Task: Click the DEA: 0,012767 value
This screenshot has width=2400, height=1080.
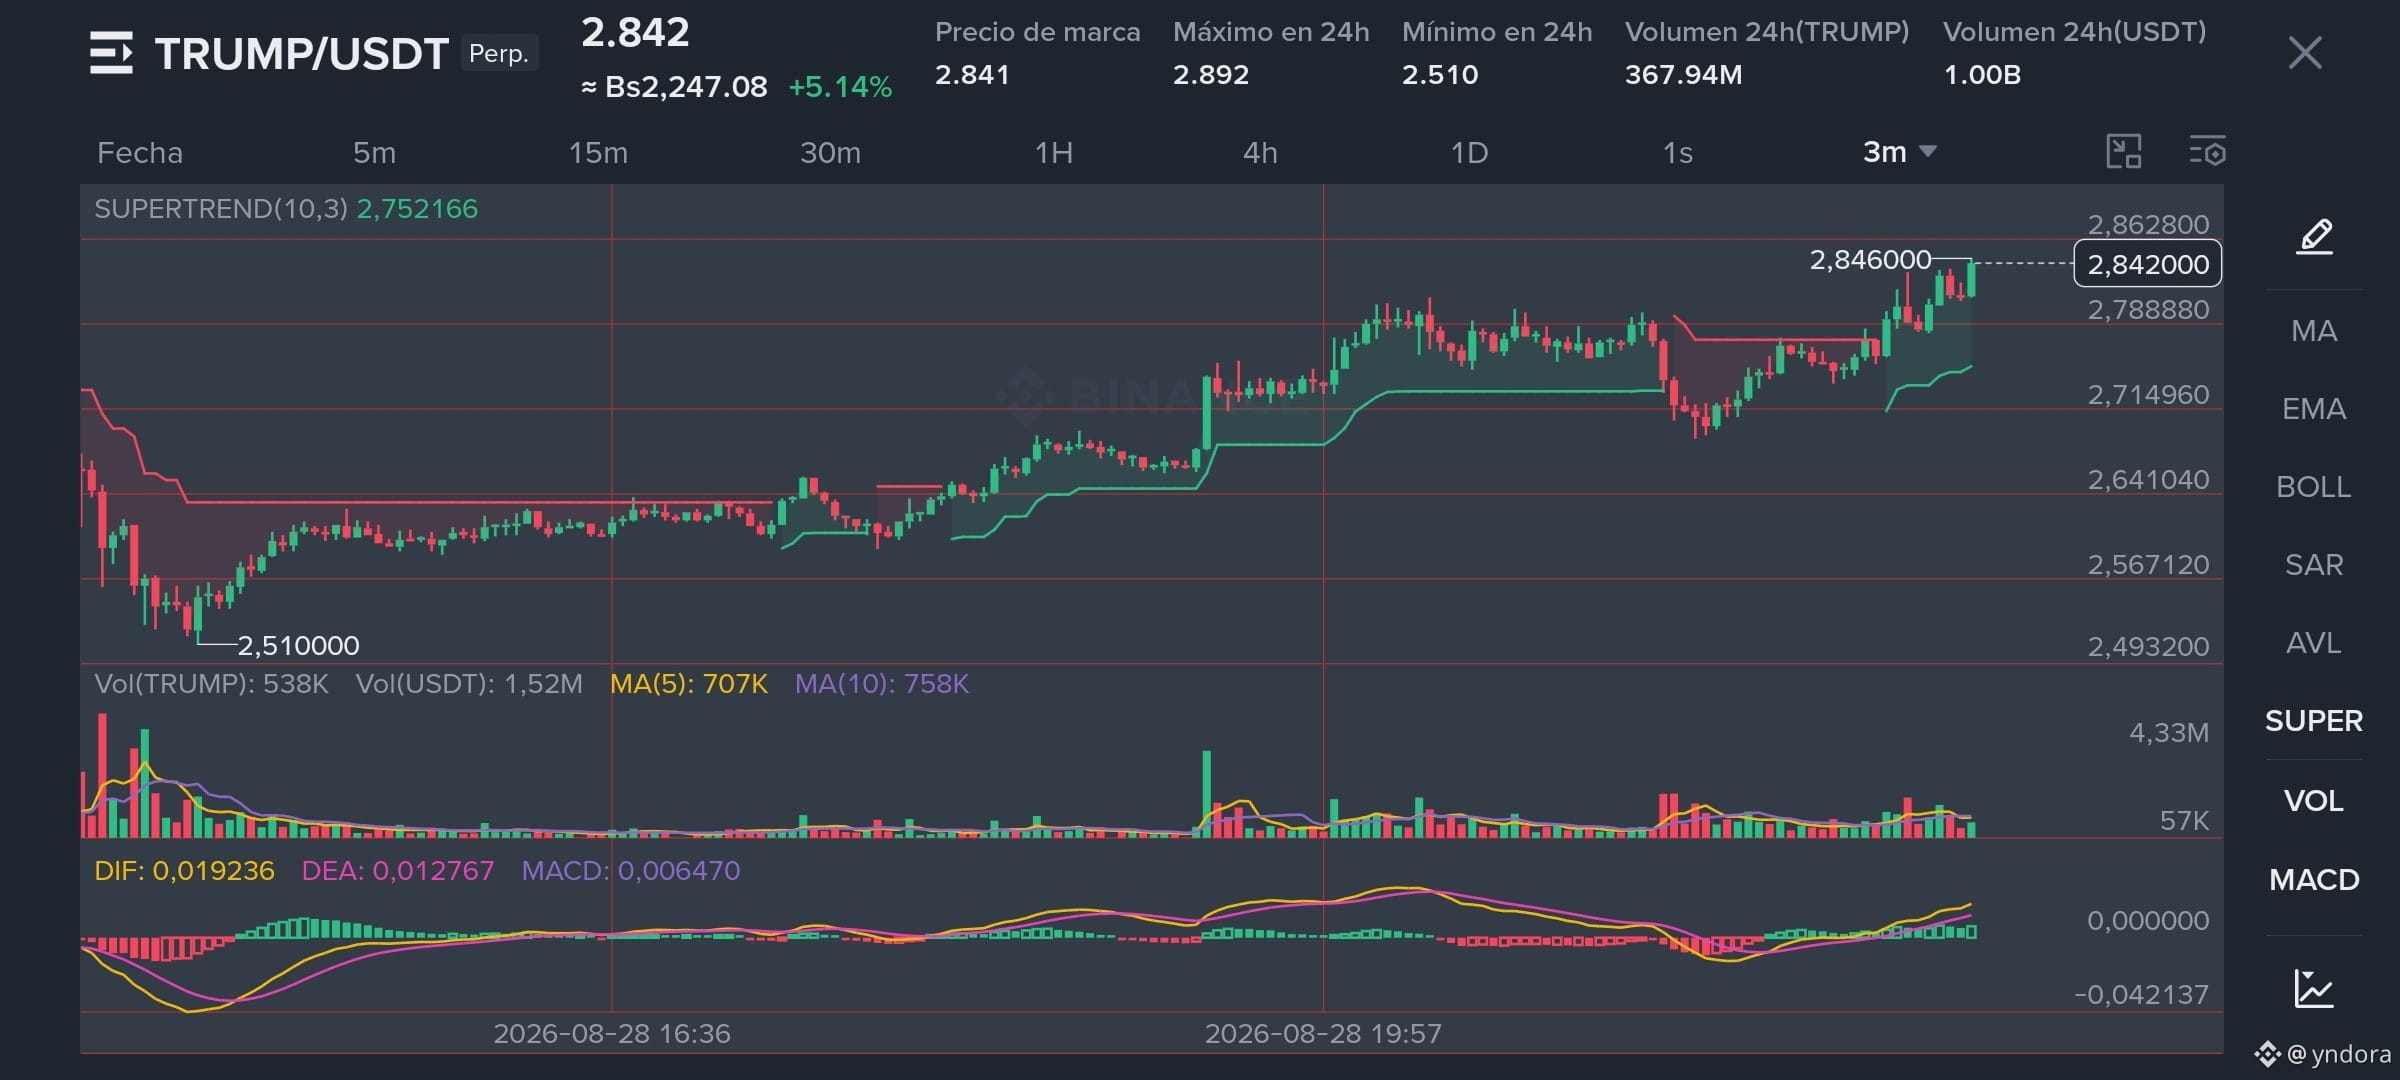Action: pyautogui.click(x=398, y=871)
